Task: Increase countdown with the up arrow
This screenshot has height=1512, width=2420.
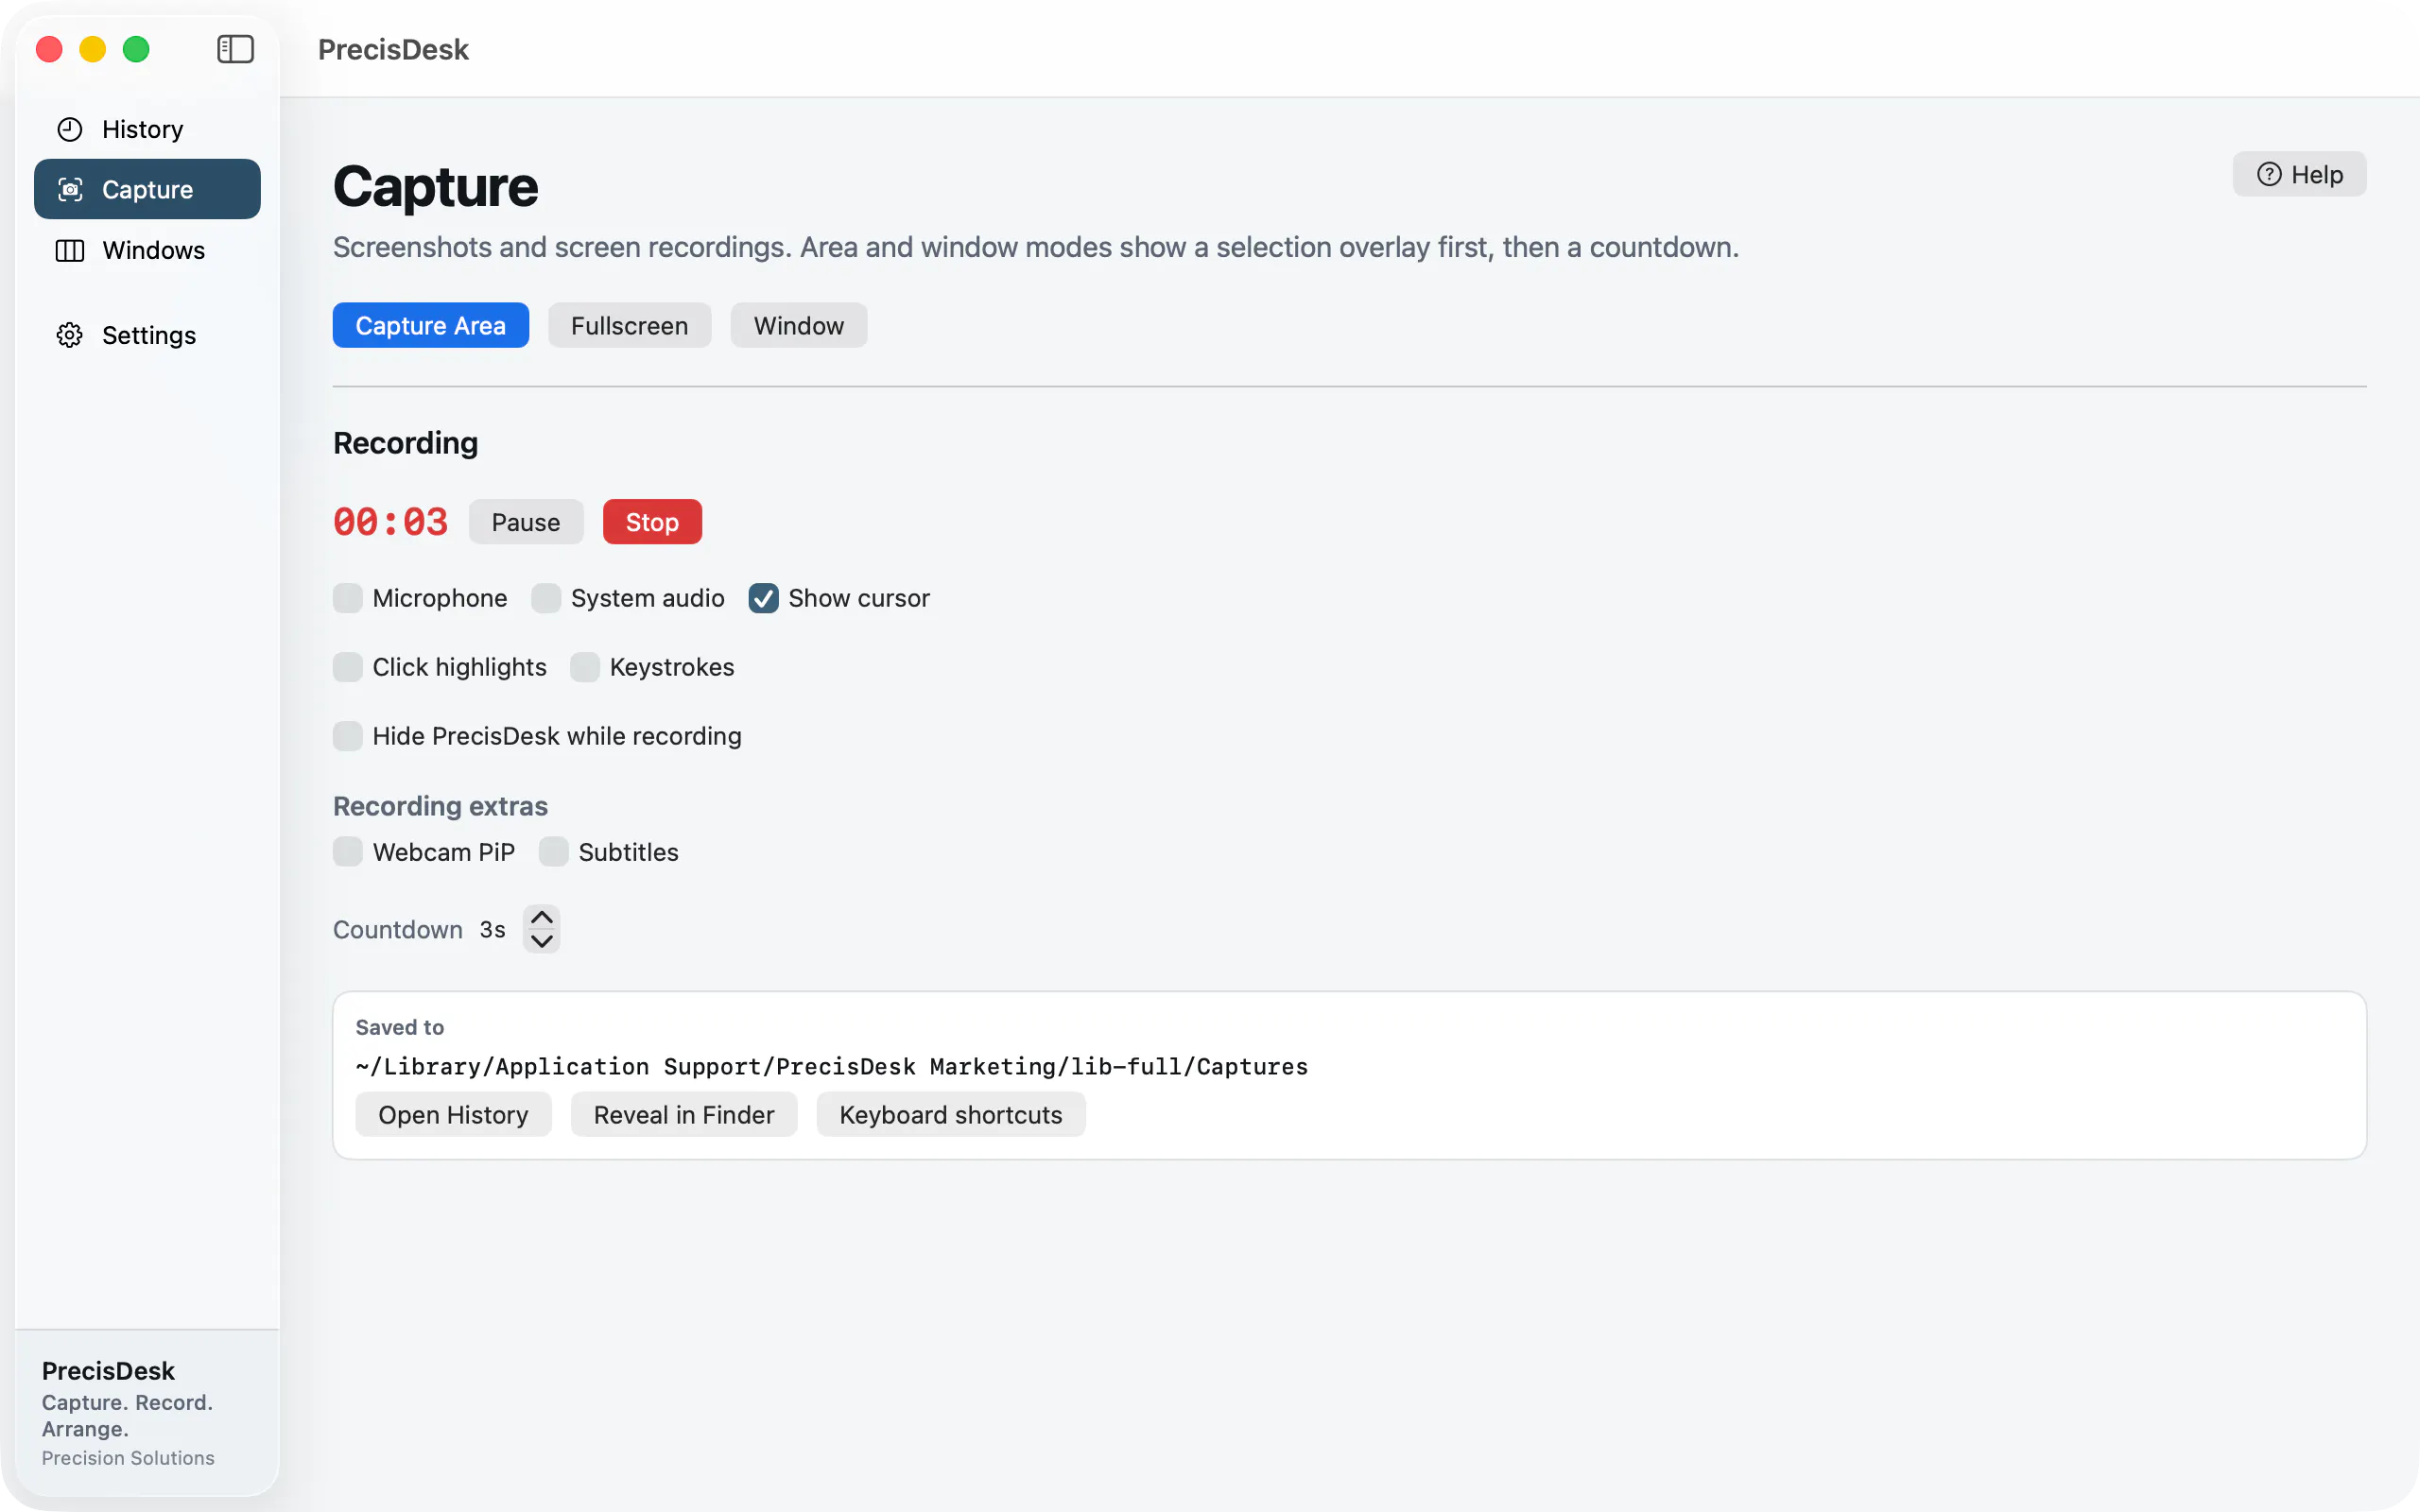Action: pyautogui.click(x=541, y=917)
